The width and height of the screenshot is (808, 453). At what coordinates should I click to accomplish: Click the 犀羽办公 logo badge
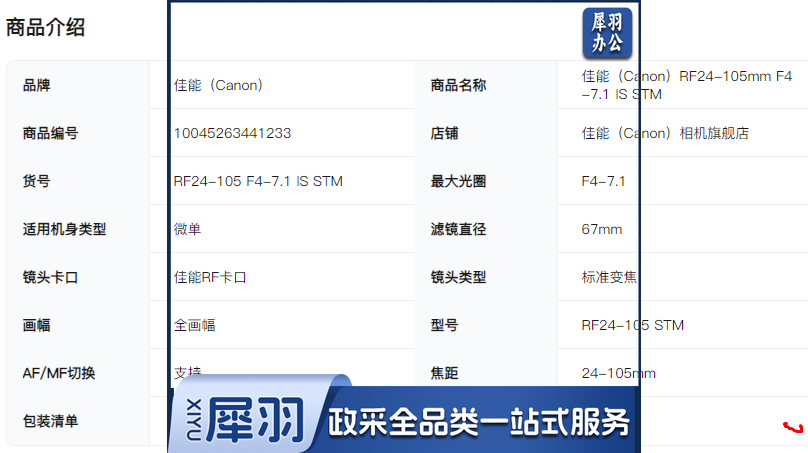pyautogui.click(x=608, y=33)
